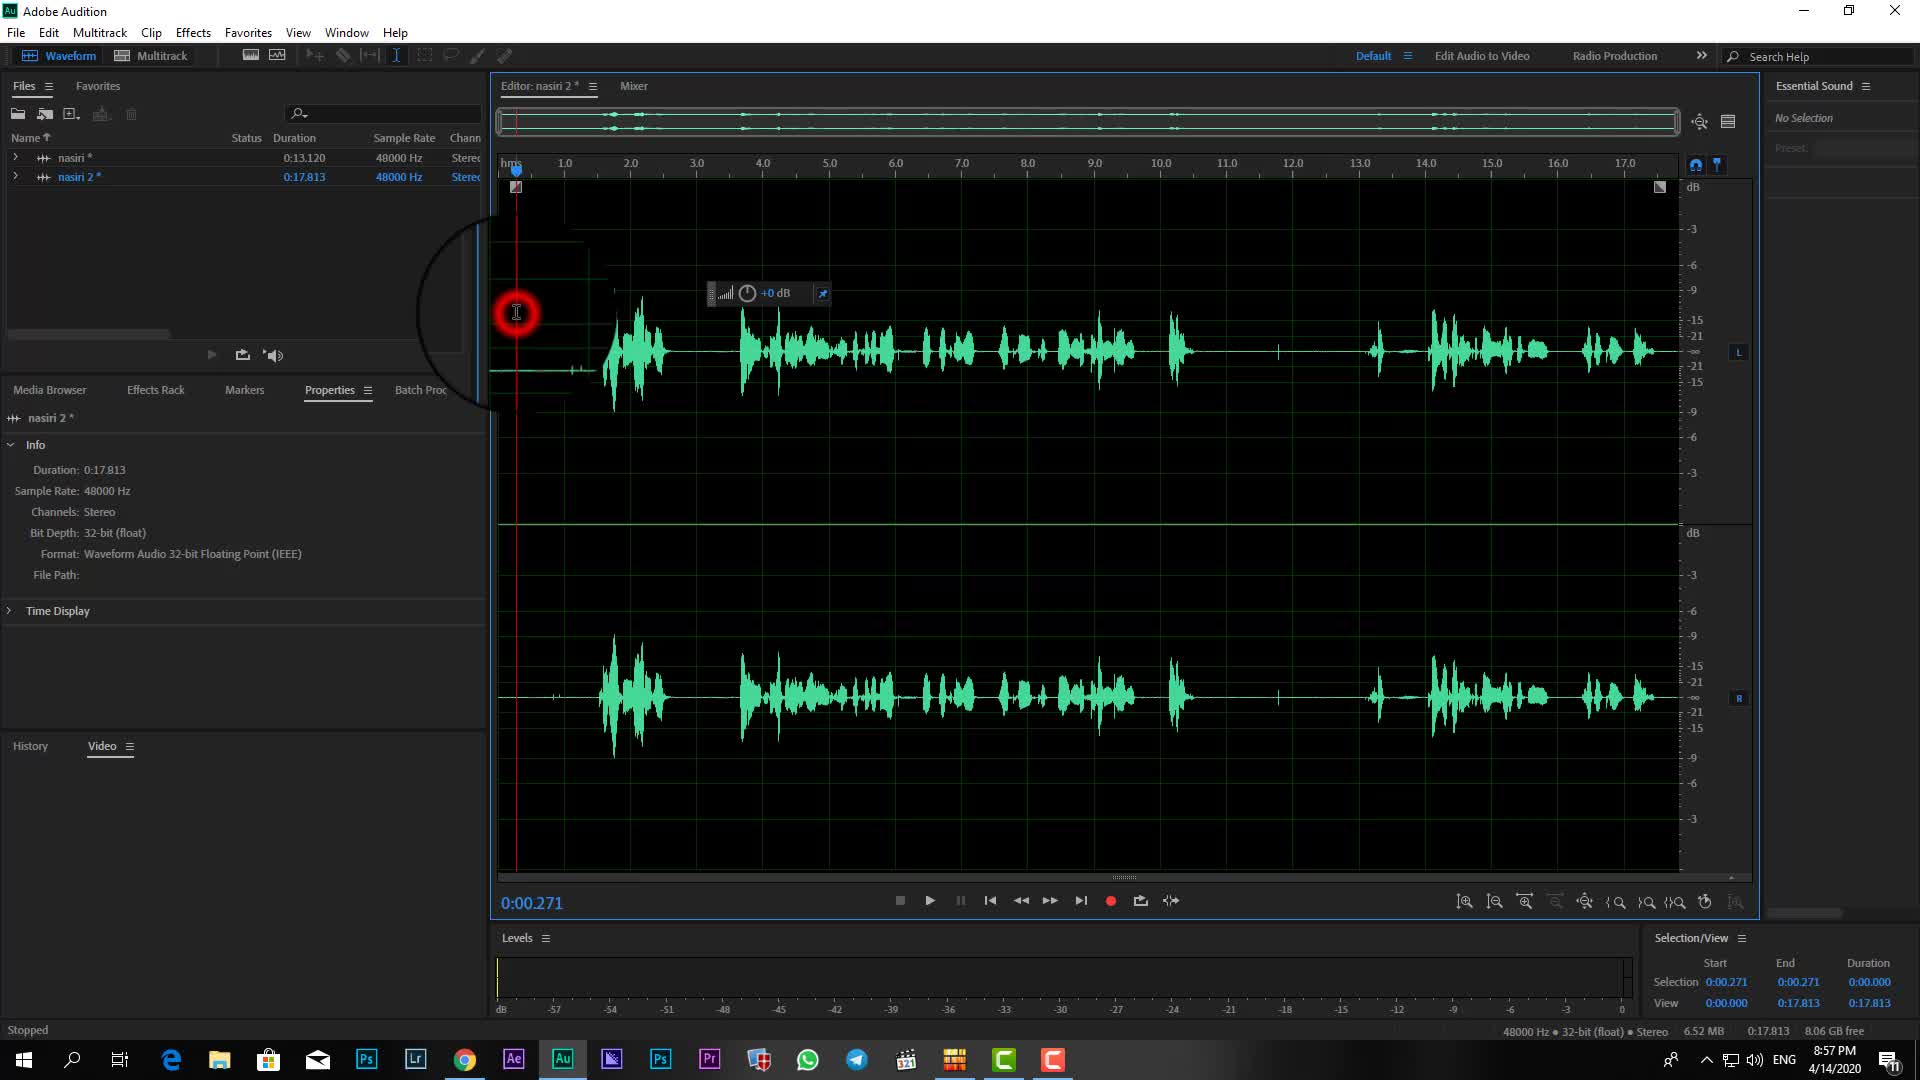Viewport: 1920px width, 1080px height.
Task: Open the Effects menu
Action: coord(193,33)
